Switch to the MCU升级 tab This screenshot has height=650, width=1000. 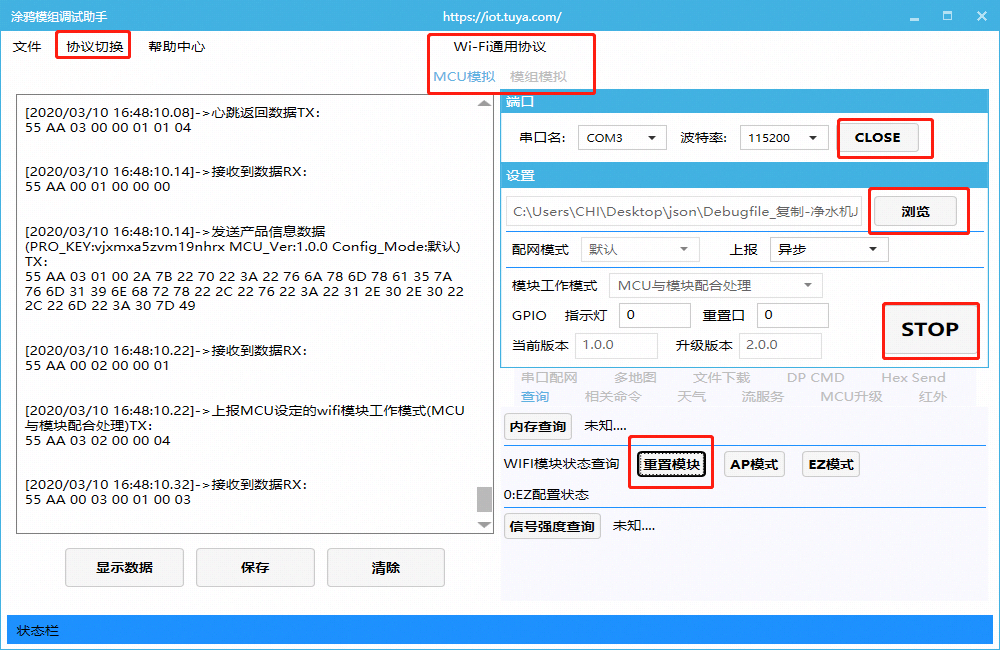click(851, 397)
